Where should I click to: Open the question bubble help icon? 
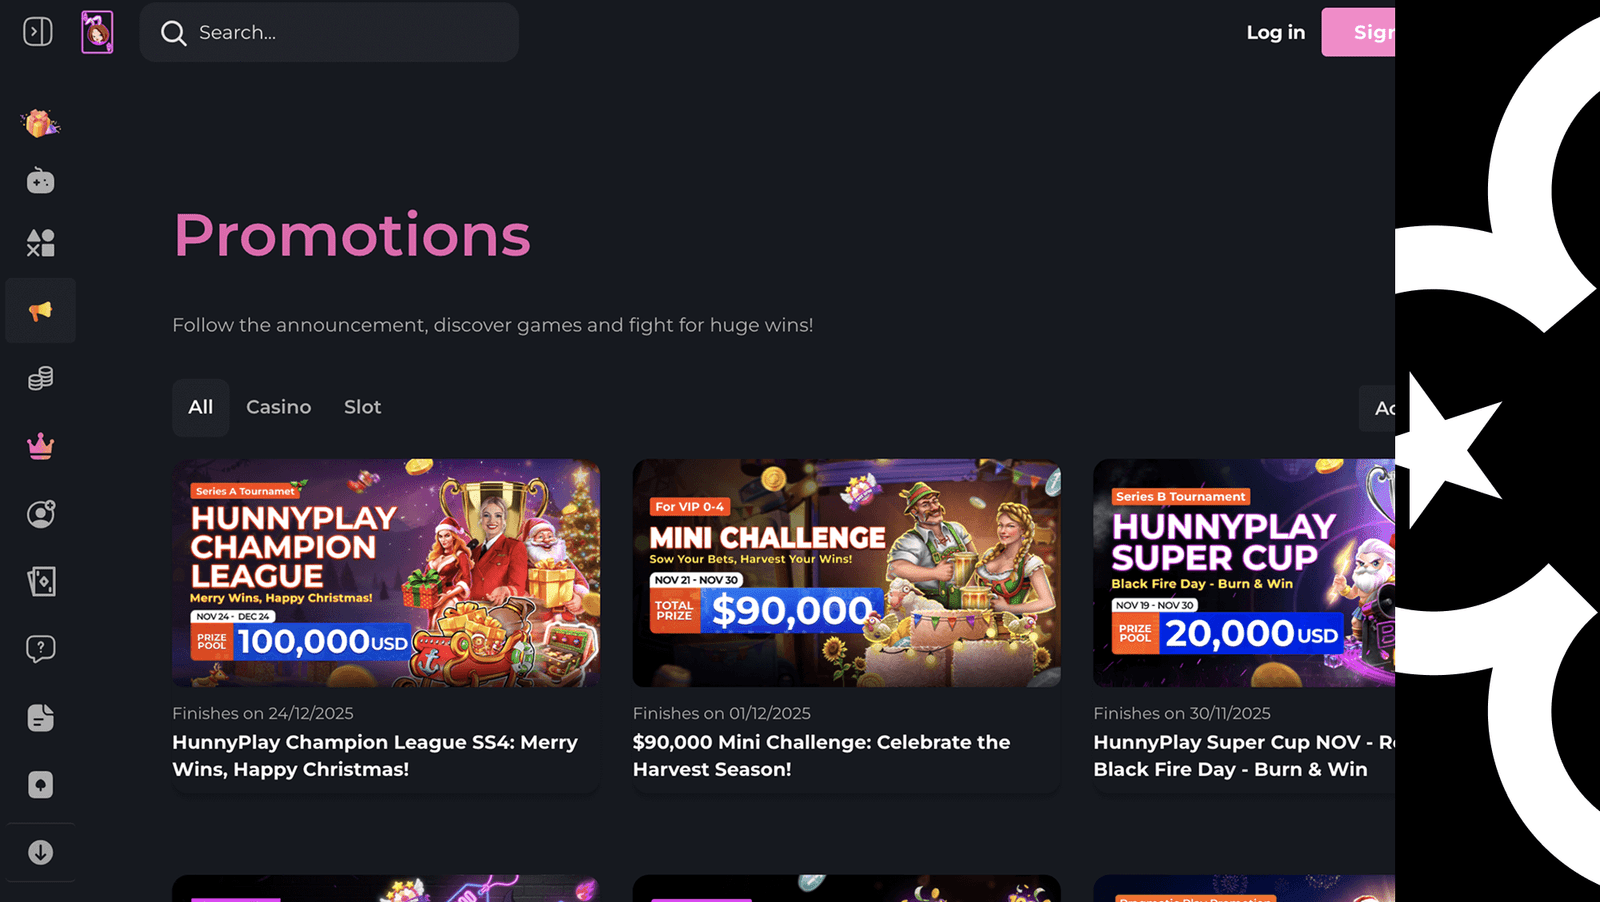click(40, 649)
